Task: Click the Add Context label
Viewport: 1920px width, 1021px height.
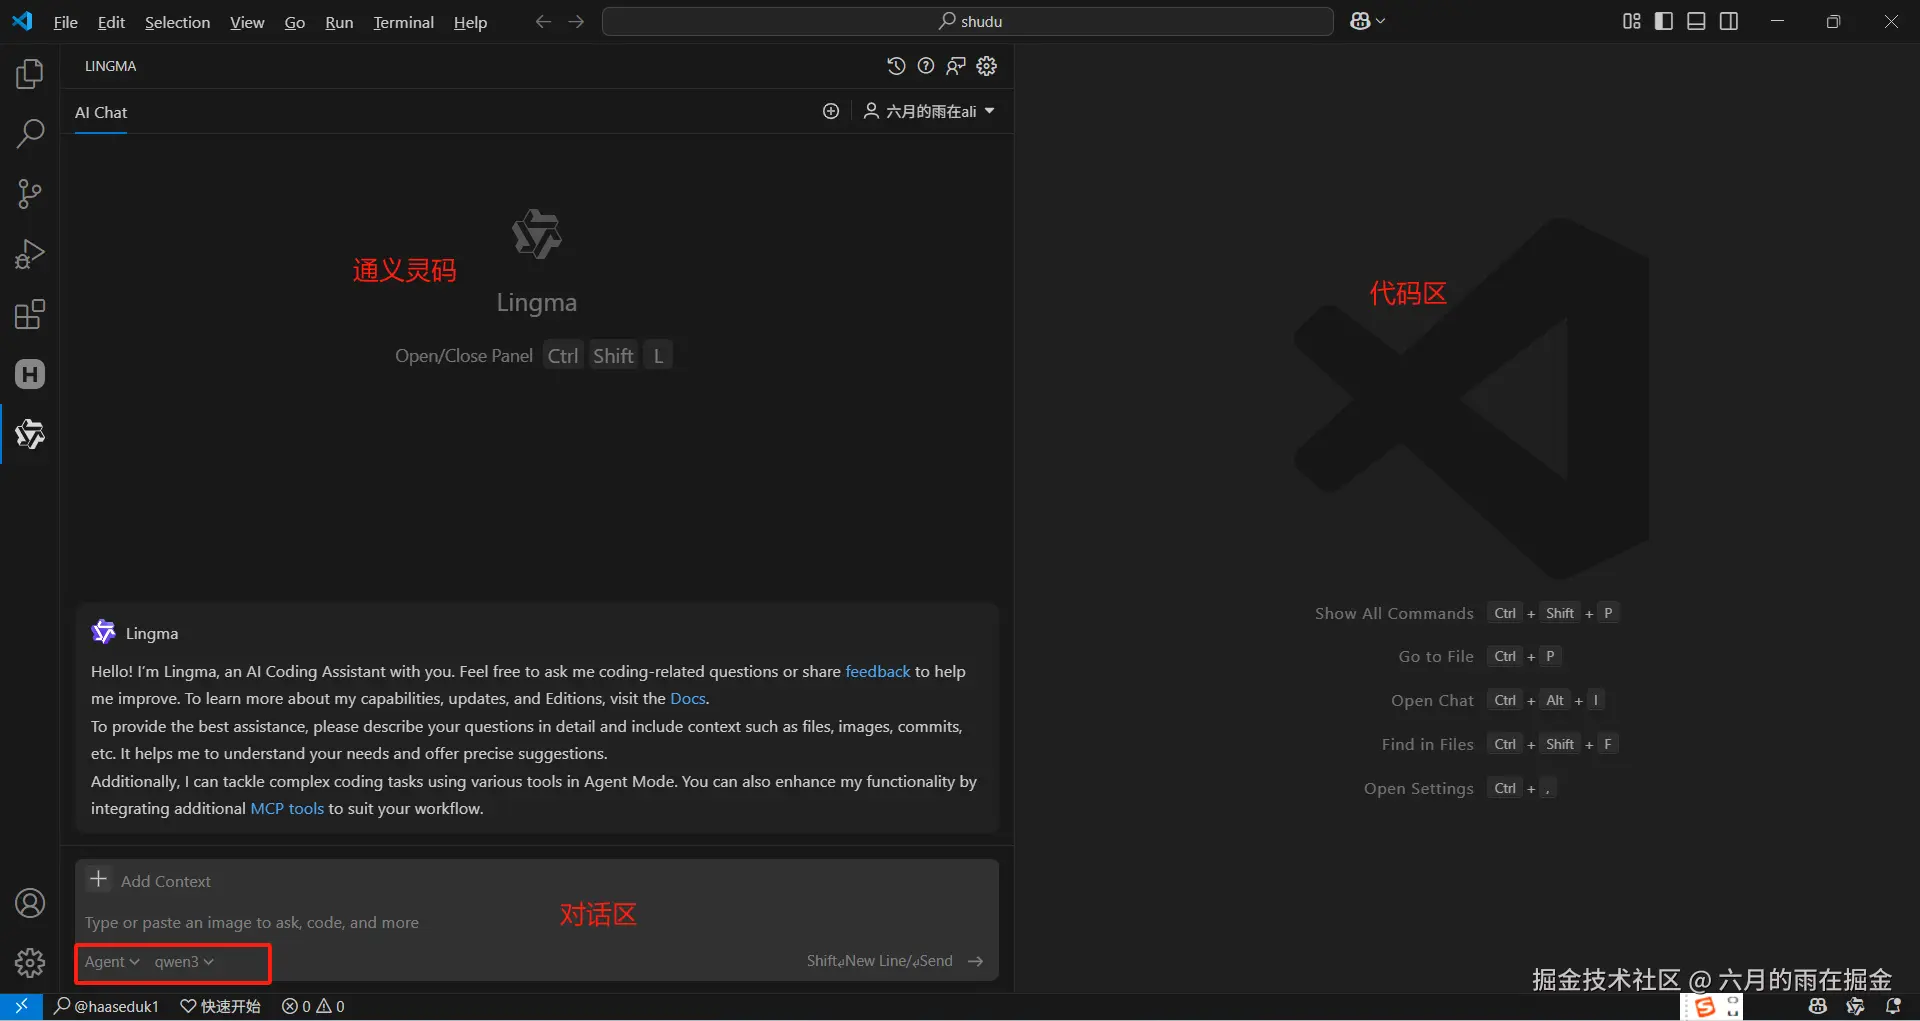Action: pos(166,881)
